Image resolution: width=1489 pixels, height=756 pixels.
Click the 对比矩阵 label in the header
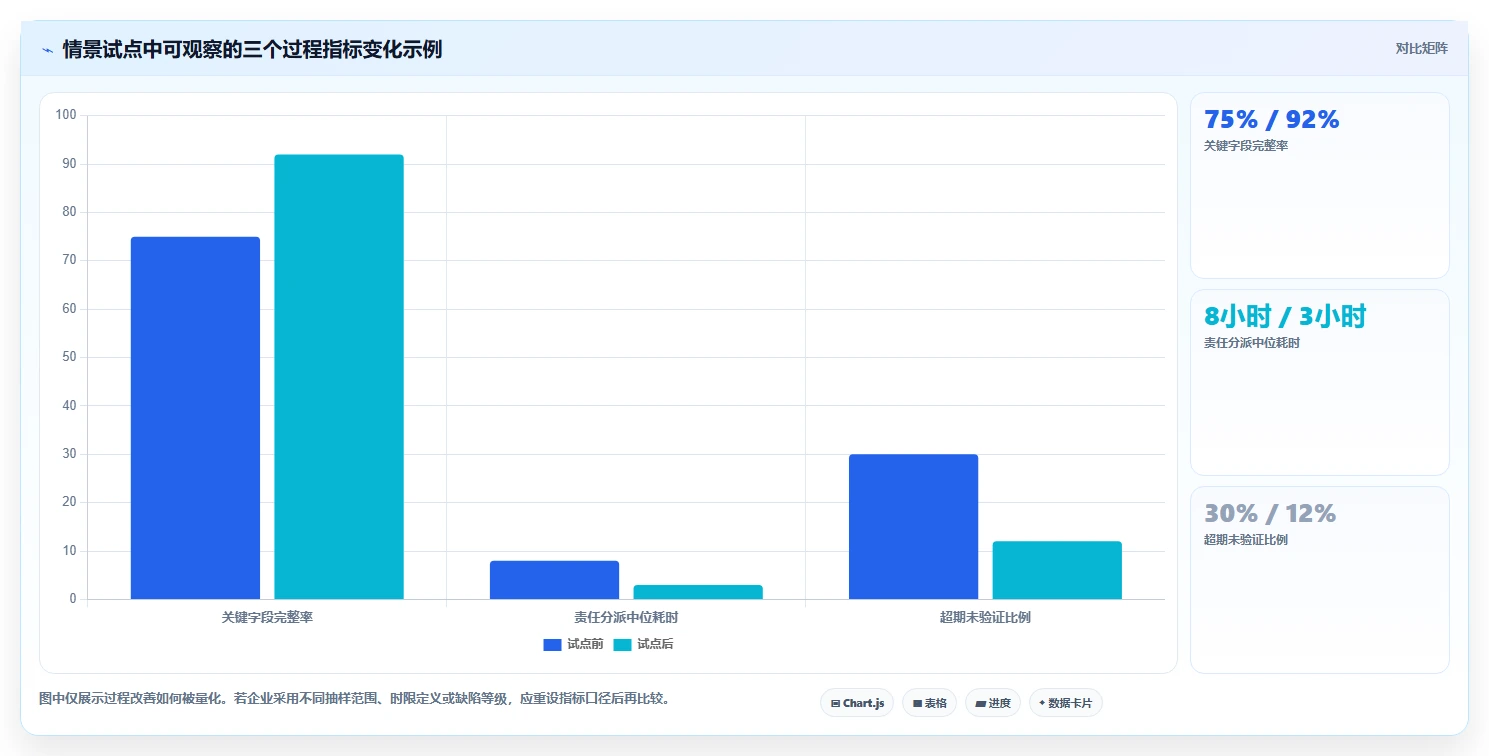pos(1422,48)
